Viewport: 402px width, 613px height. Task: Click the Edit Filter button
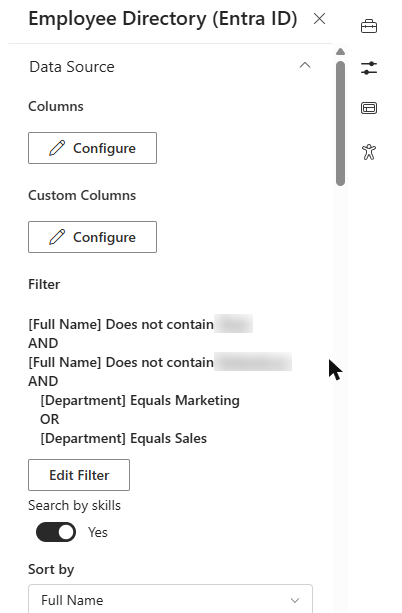click(79, 475)
